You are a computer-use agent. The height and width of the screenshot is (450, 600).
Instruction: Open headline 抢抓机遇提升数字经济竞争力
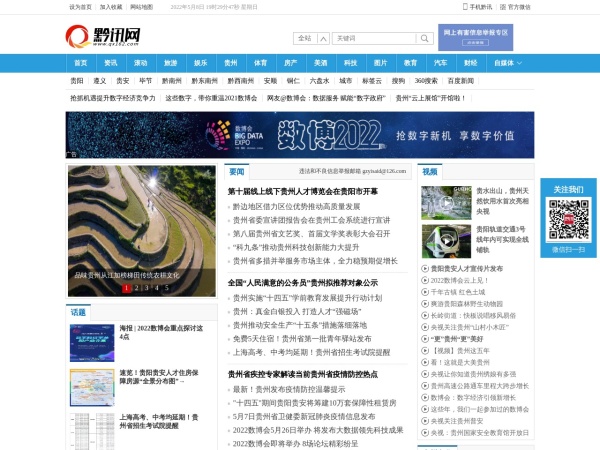[x=112, y=98]
